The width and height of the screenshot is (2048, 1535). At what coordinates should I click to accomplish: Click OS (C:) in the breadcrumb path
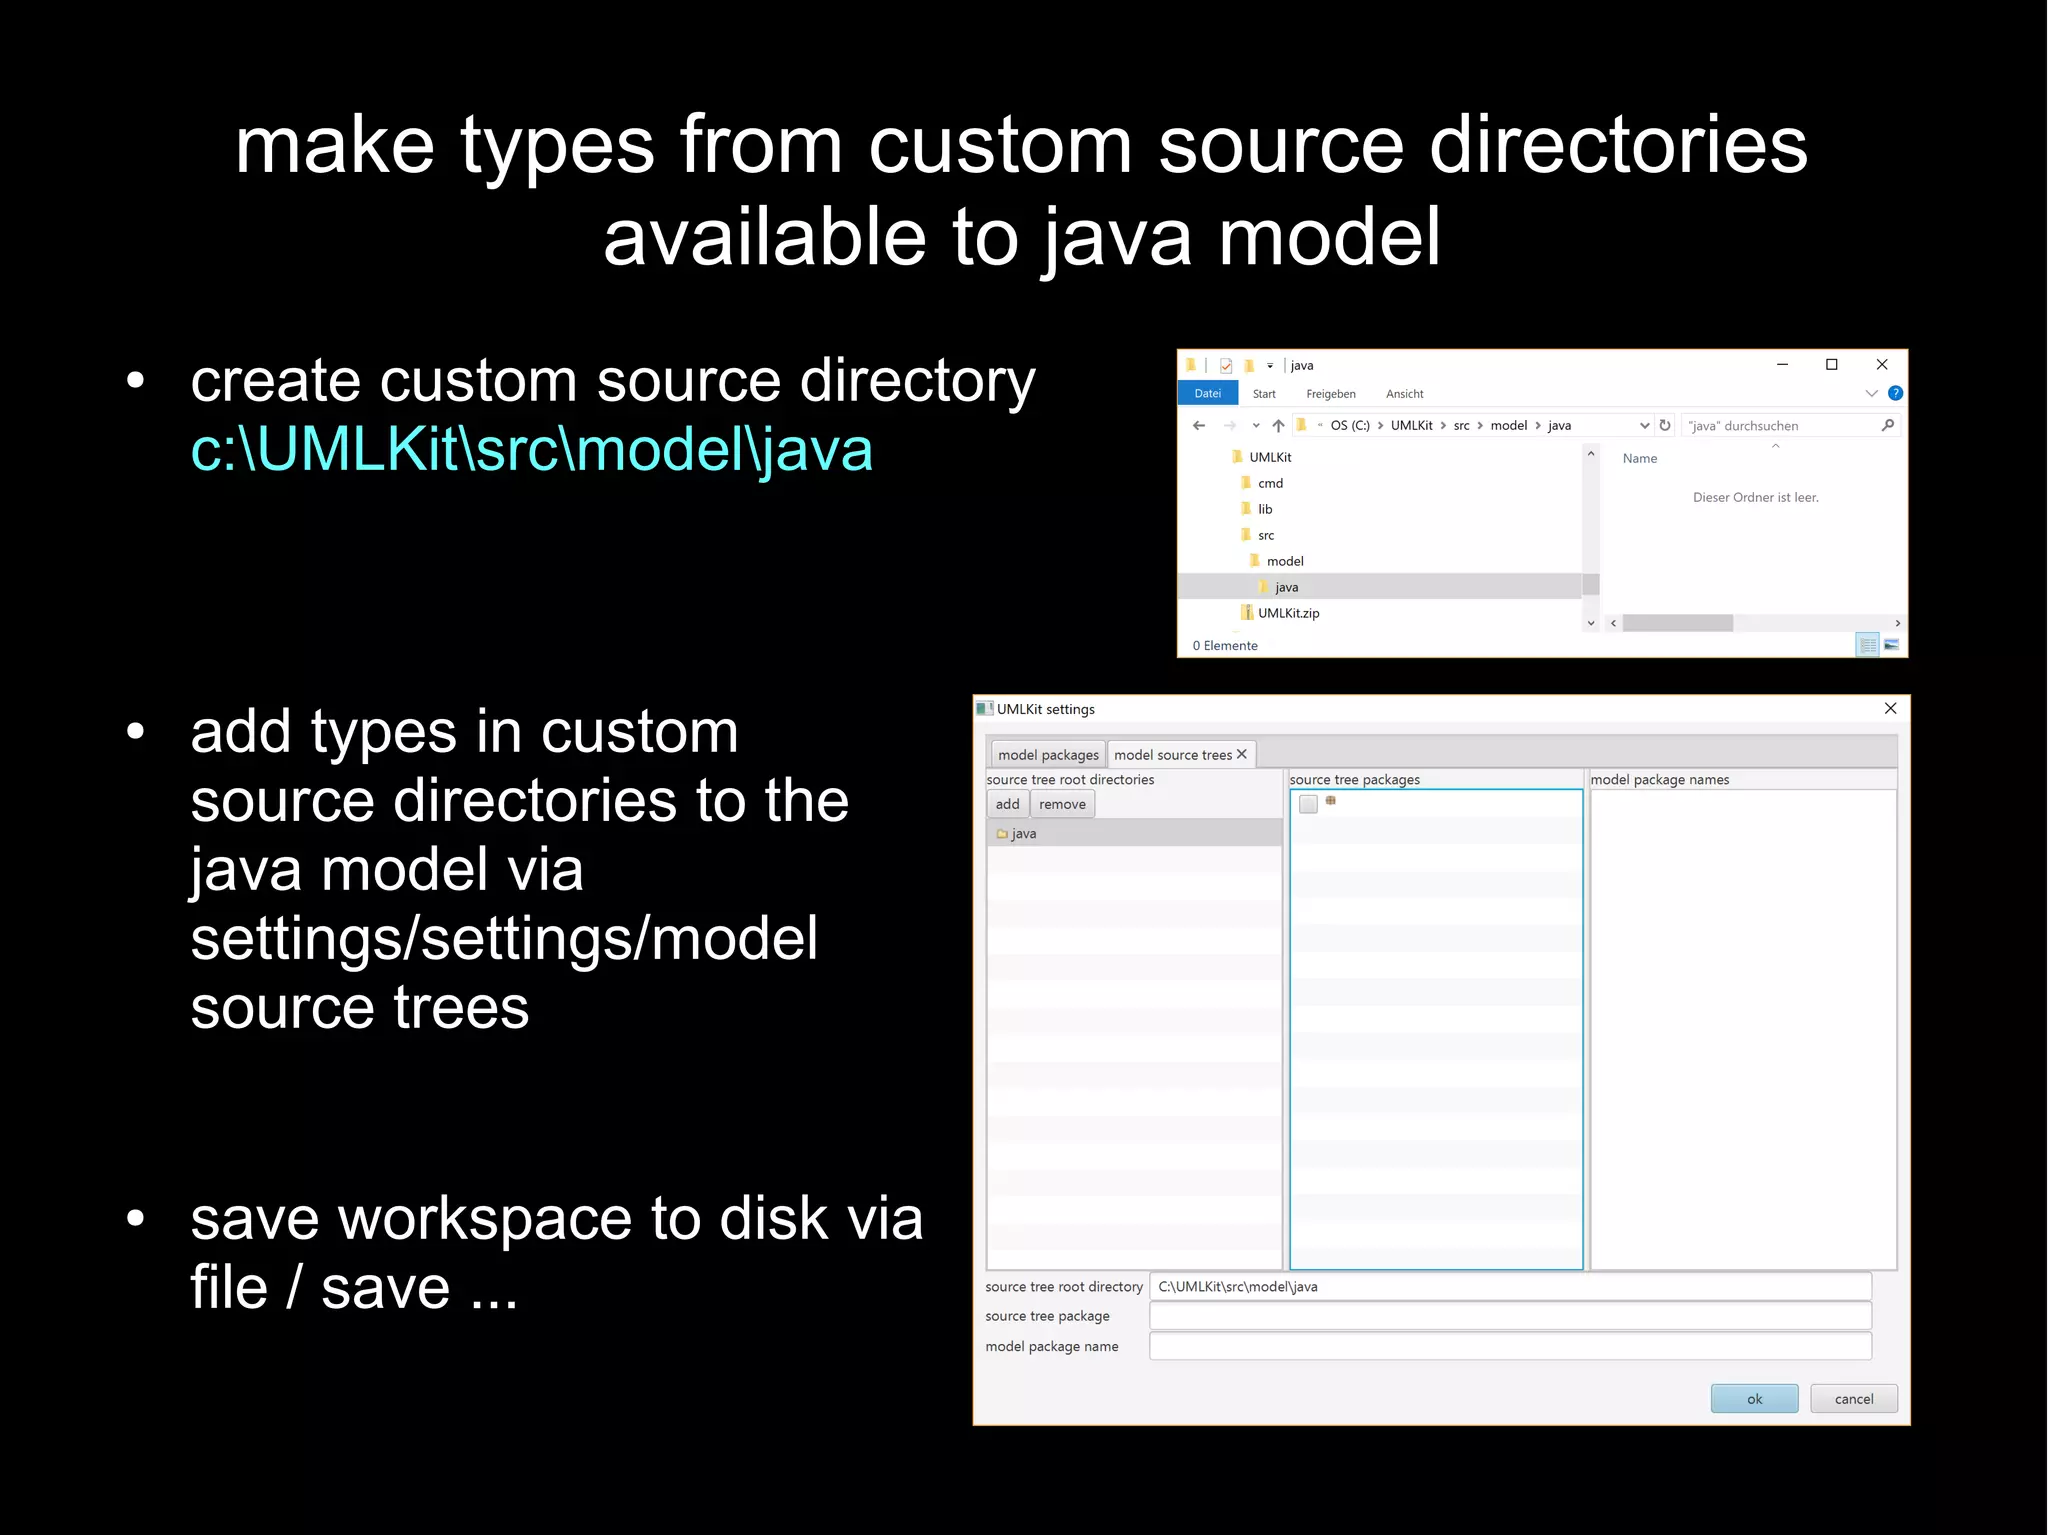click(1350, 425)
